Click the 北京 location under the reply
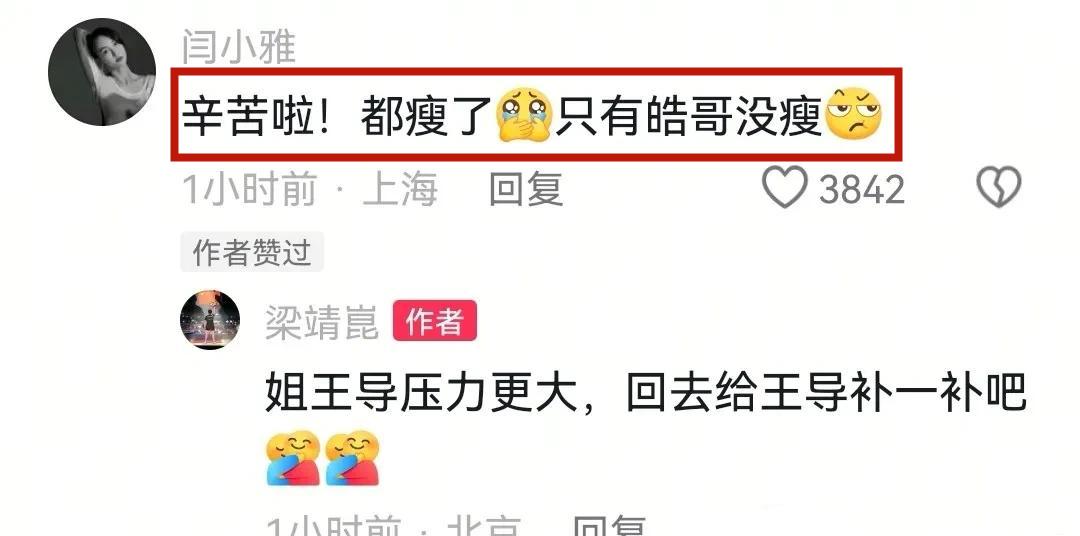 (484, 526)
